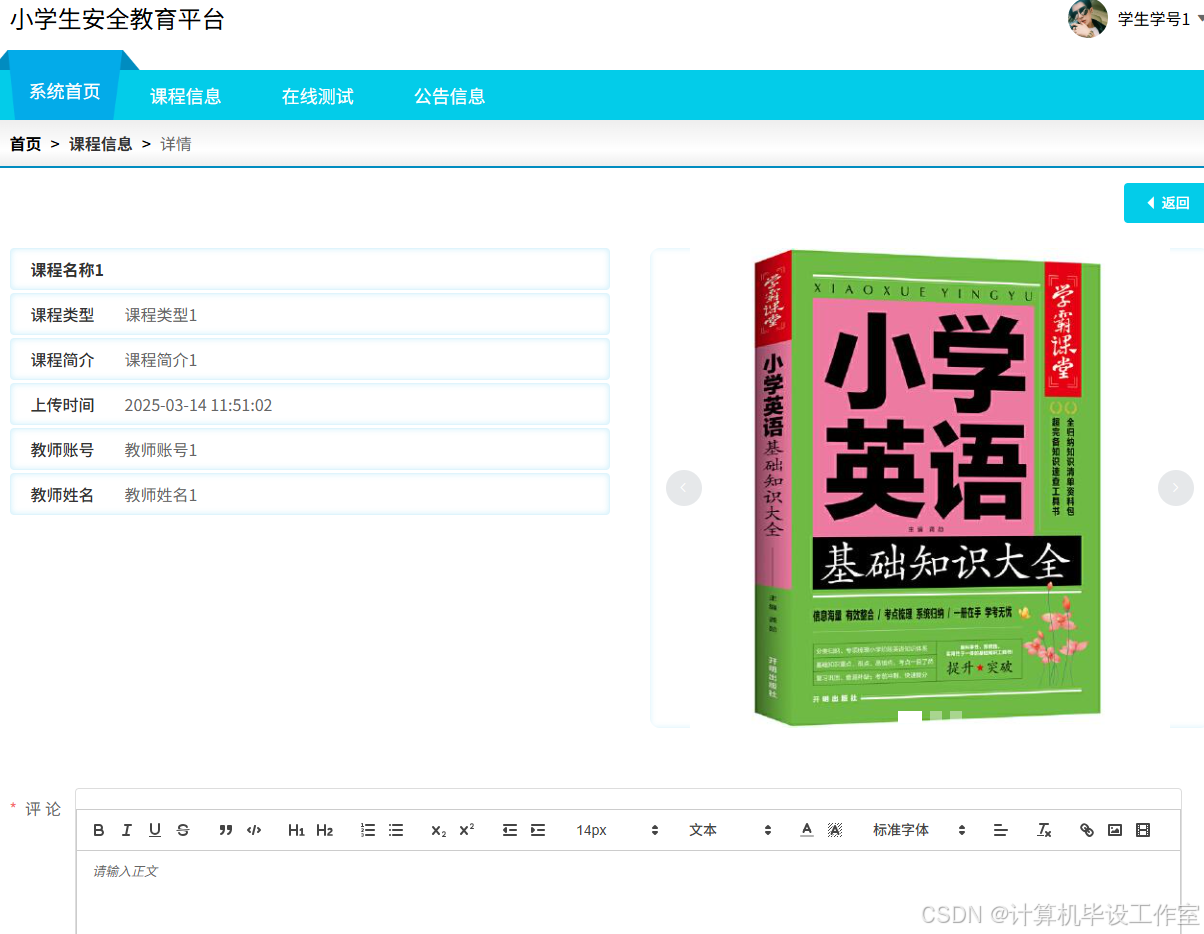Select the second carousel indicator
This screenshot has width=1204, height=934.
tap(936, 715)
